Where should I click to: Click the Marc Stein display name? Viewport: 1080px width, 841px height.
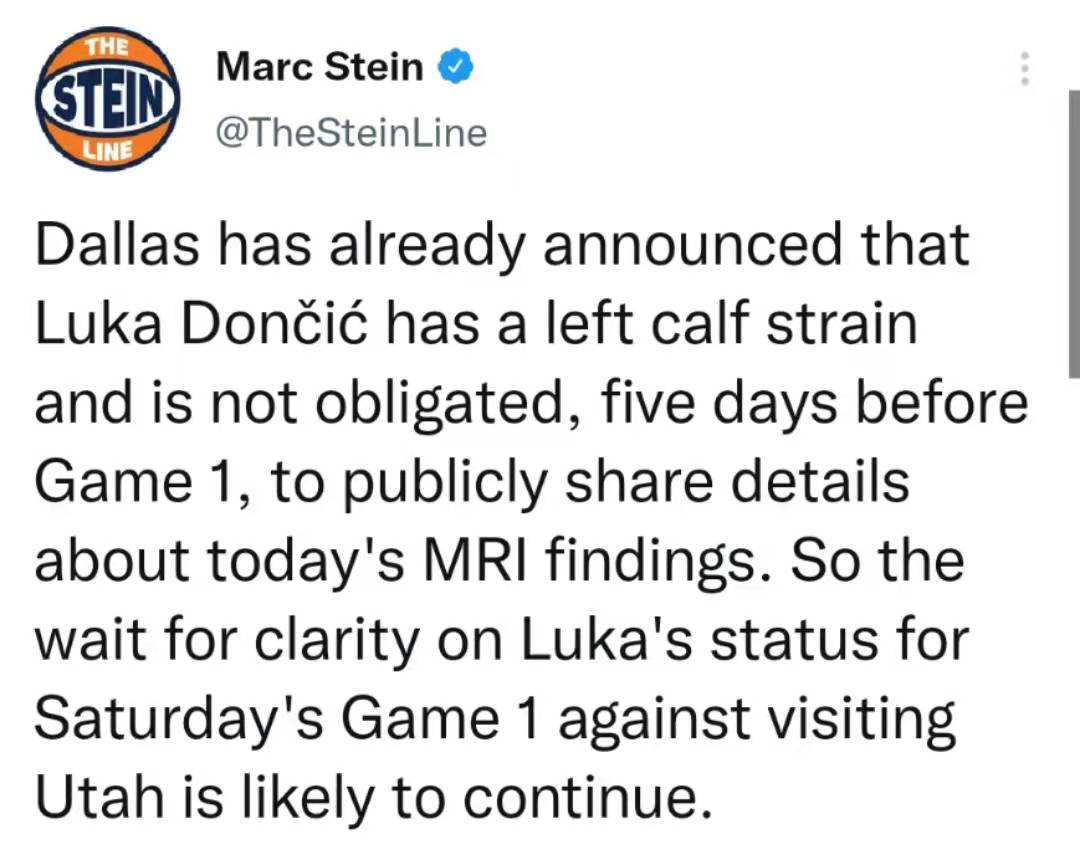(320, 67)
